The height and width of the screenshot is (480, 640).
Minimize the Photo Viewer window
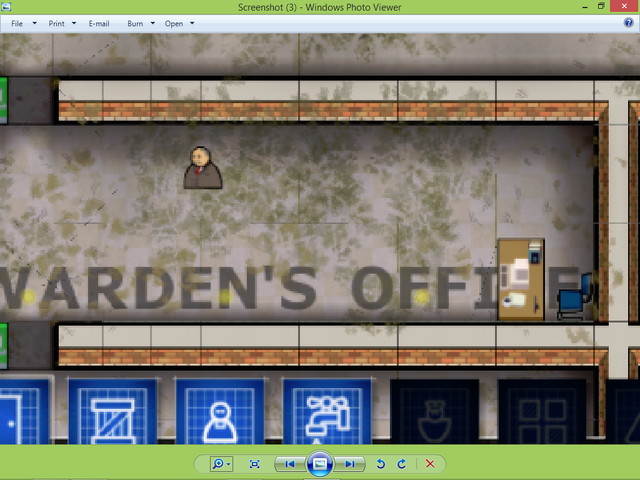point(585,7)
